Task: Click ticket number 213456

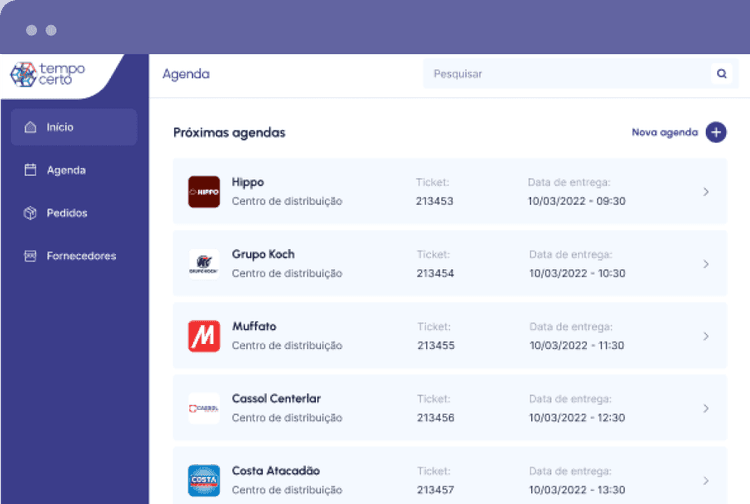Action: (x=436, y=418)
